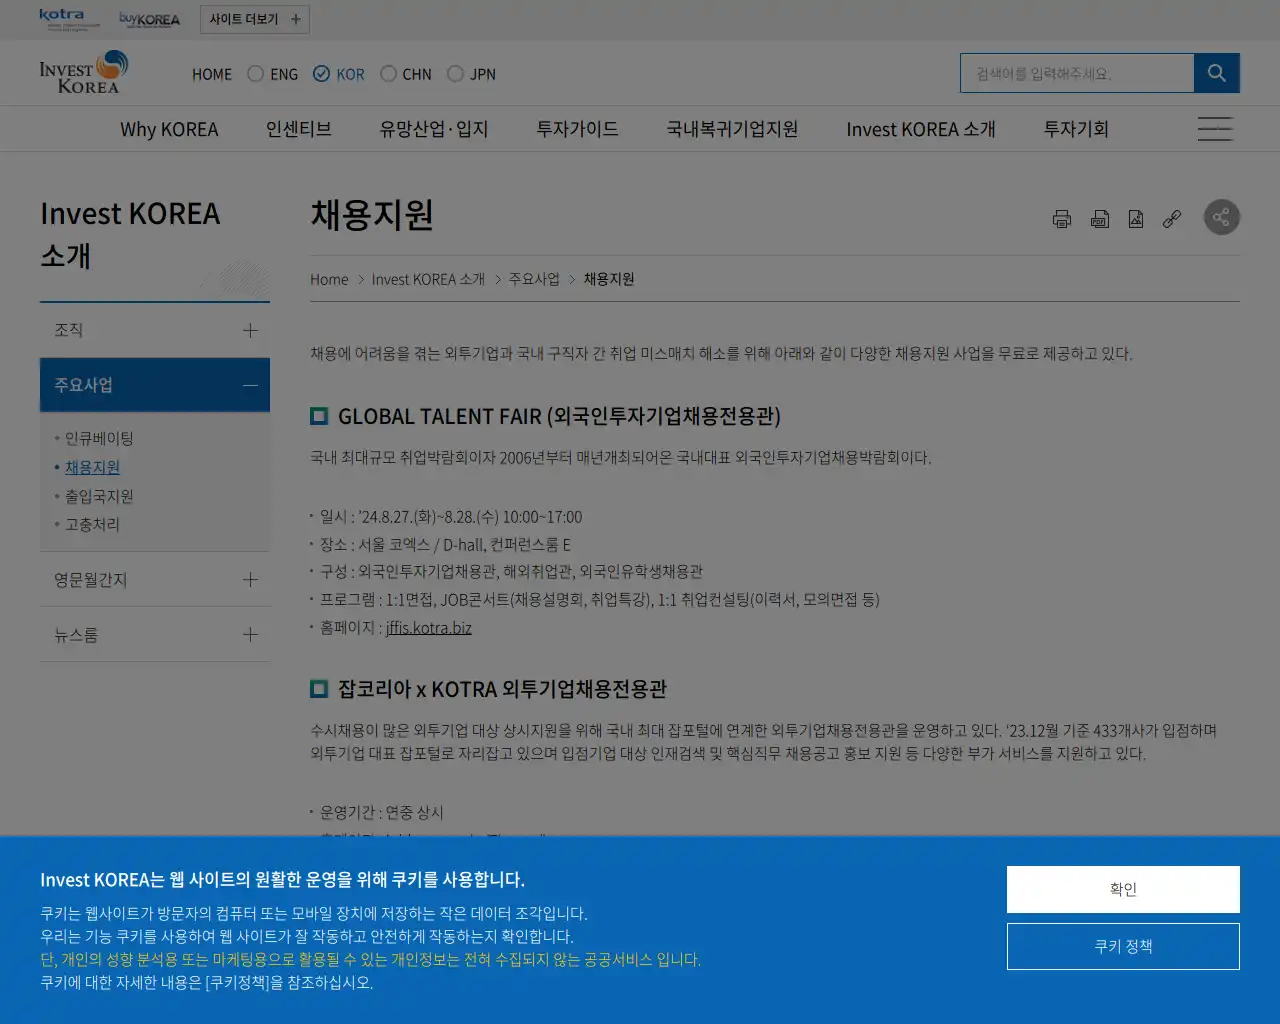1280x1024 pixels.
Task: Select the PDF download icon
Action: tap(1100, 218)
